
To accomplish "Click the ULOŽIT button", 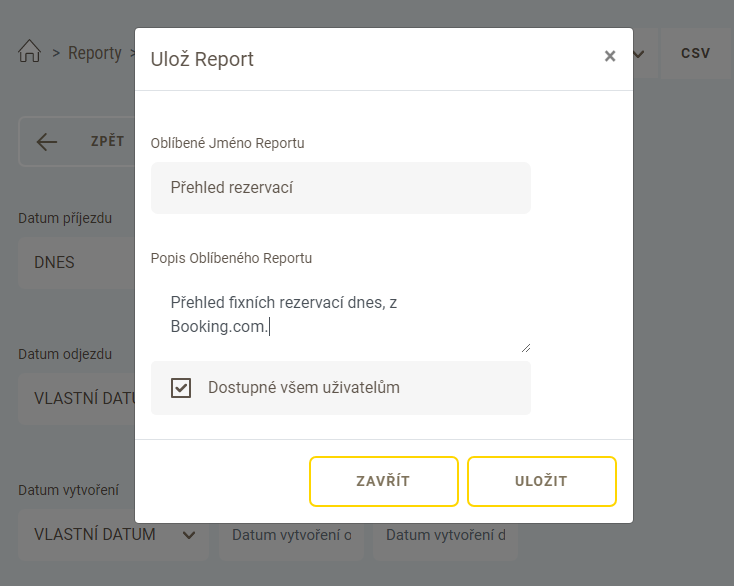I will tap(542, 481).
